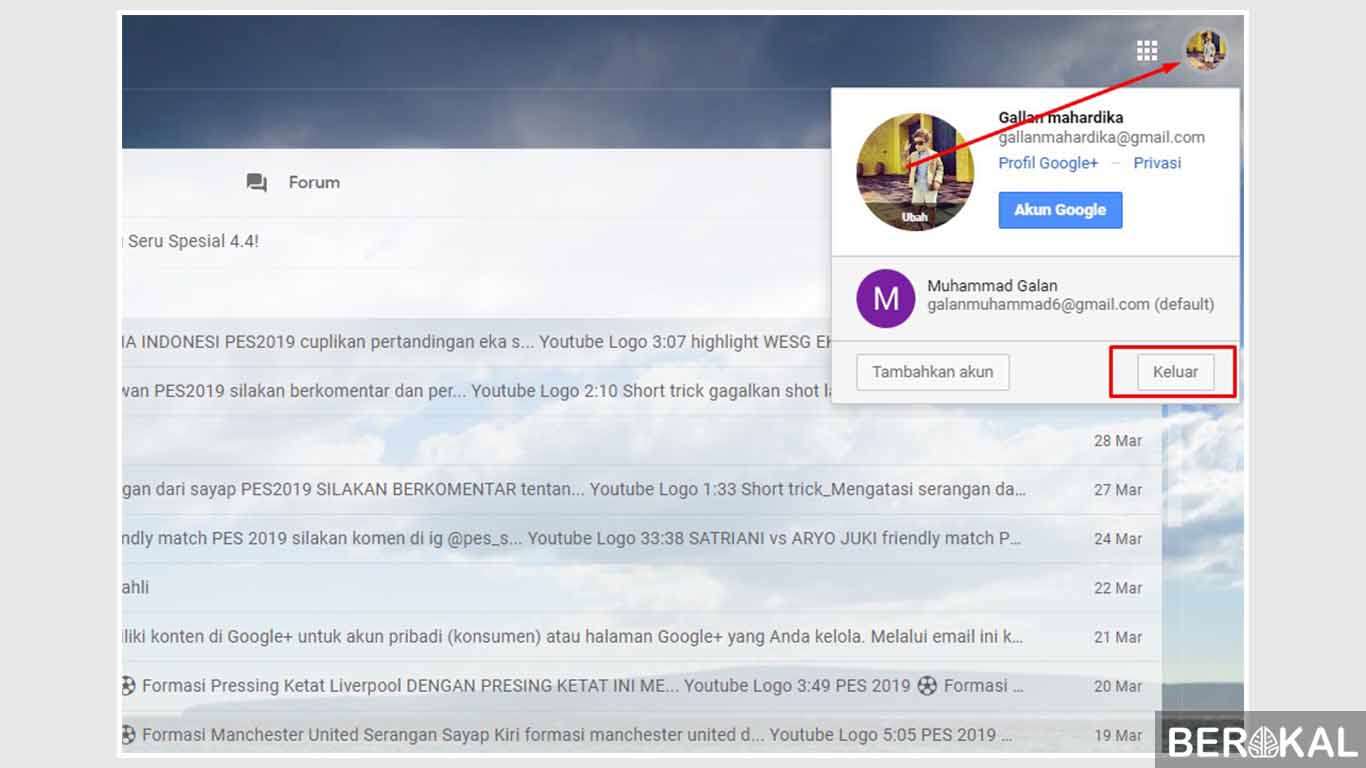The height and width of the screenshot is (768, 1366).
Task: Open the Seru Spesial 4.4! email
Action: [476, 242]
